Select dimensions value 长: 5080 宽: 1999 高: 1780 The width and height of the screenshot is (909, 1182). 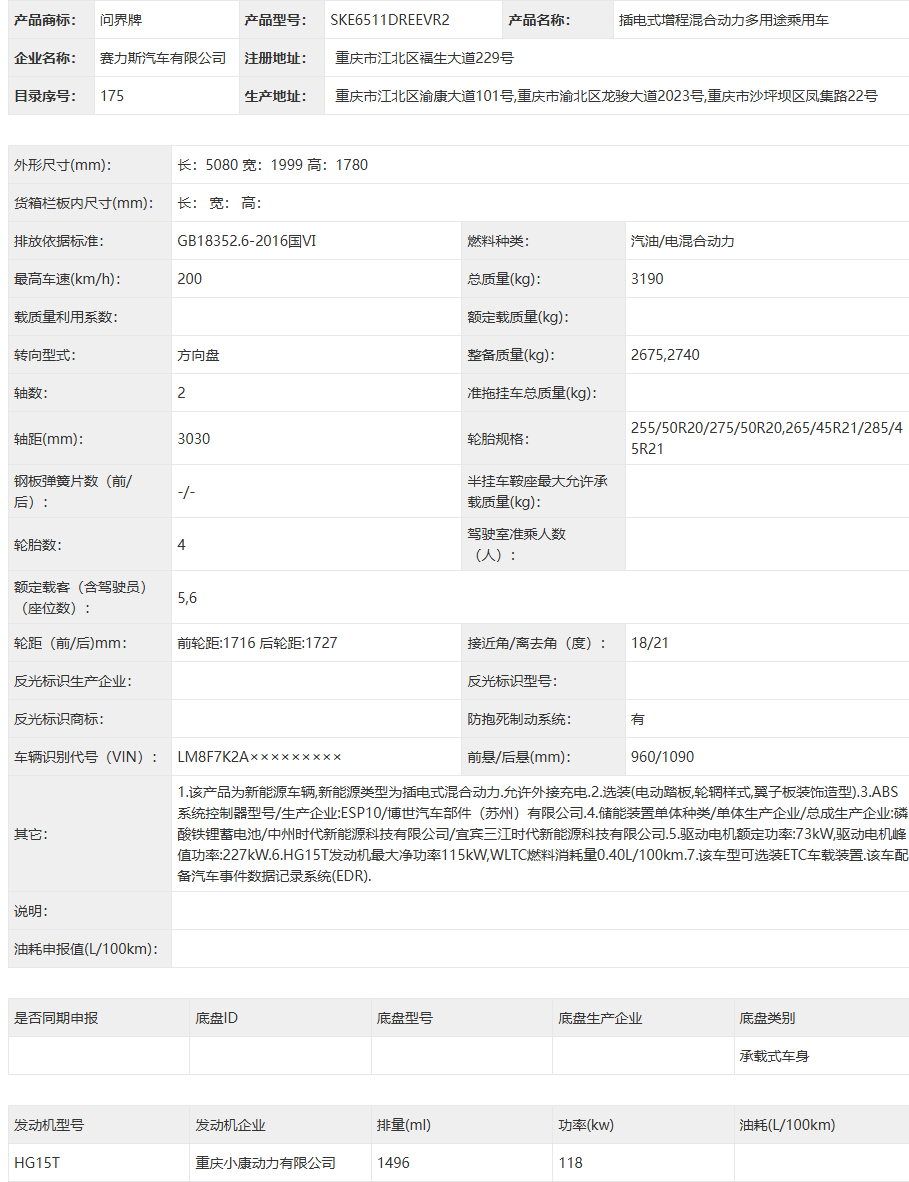point(273,165)
